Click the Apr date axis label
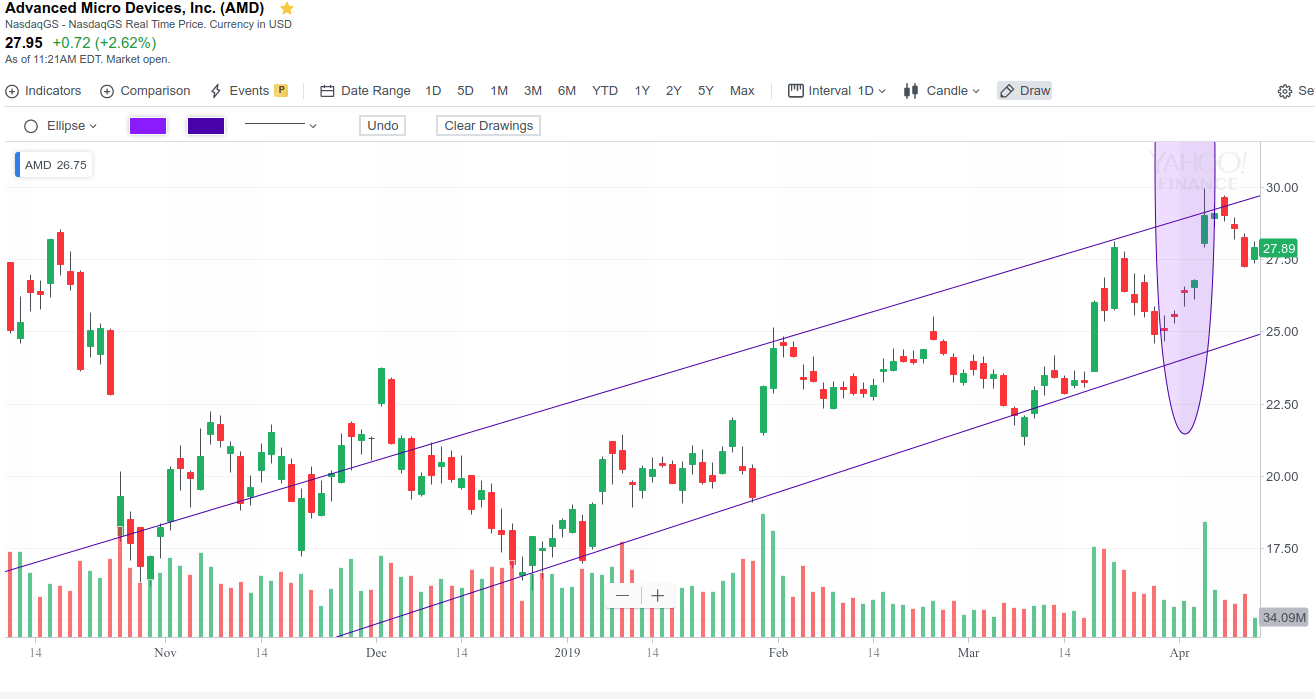 point(1180,653)
